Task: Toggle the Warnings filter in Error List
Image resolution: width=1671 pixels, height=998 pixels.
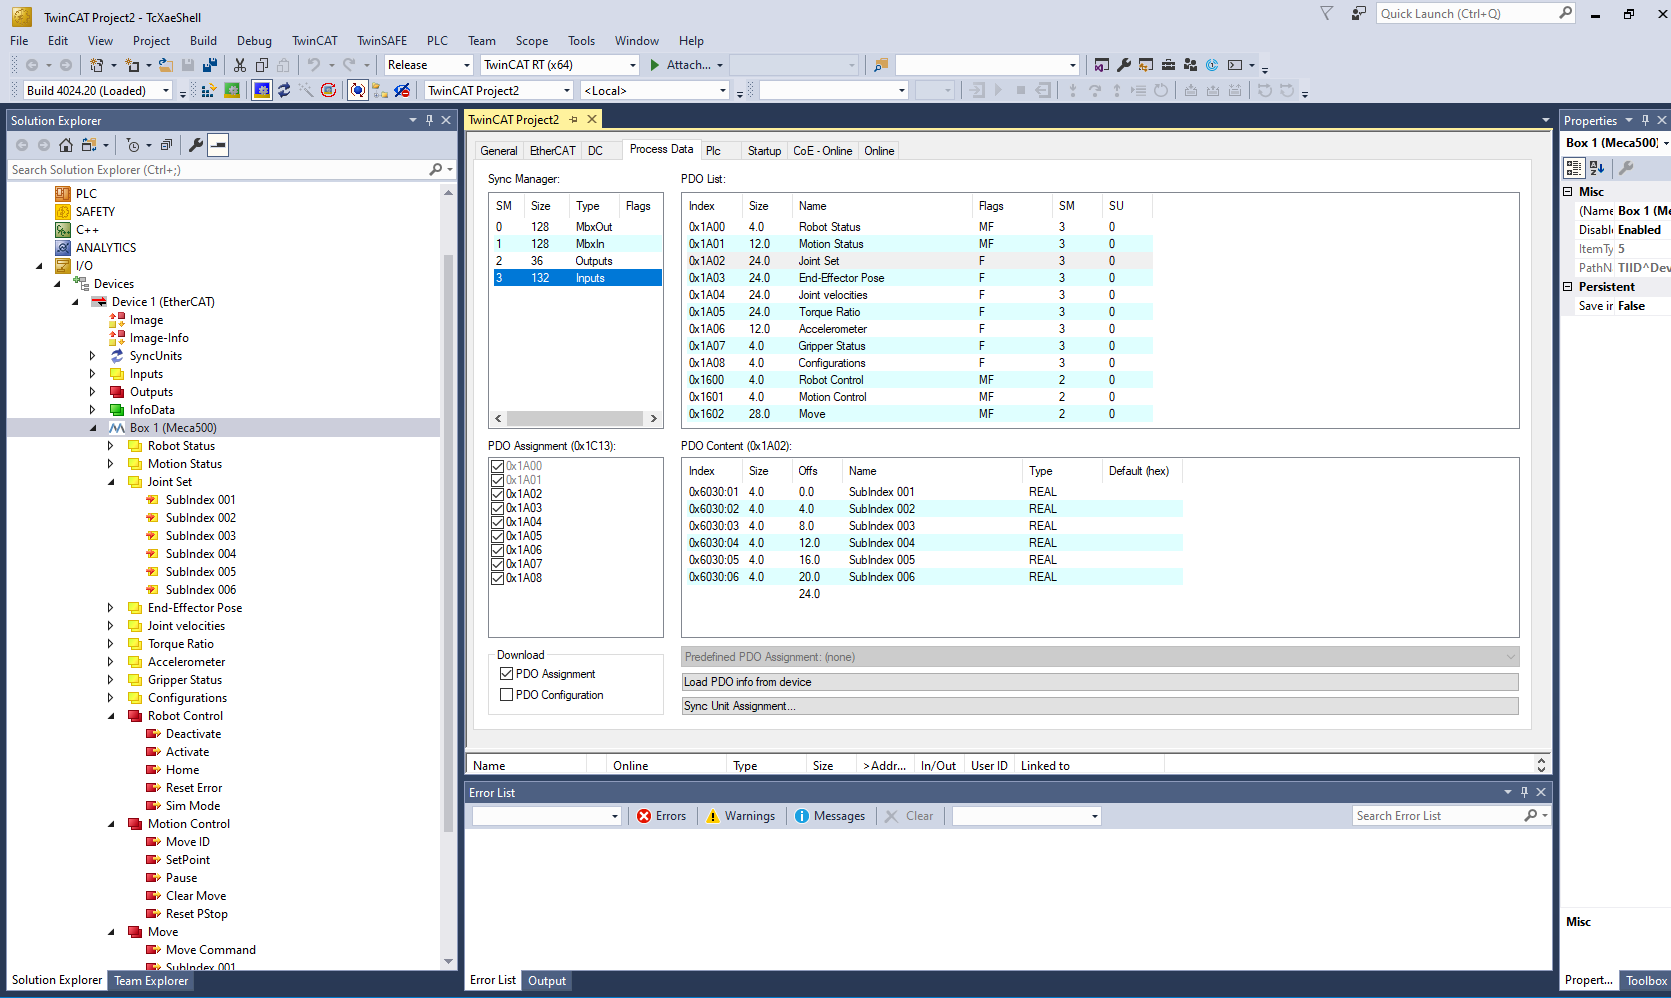Action: 740,816
